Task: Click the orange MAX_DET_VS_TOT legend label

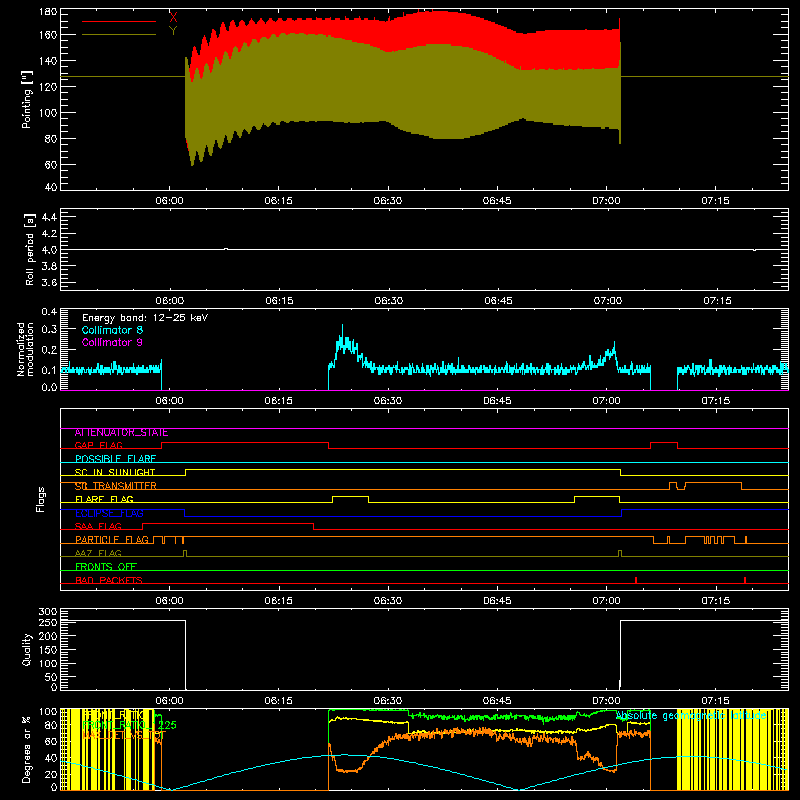Action: pos(124,735)
